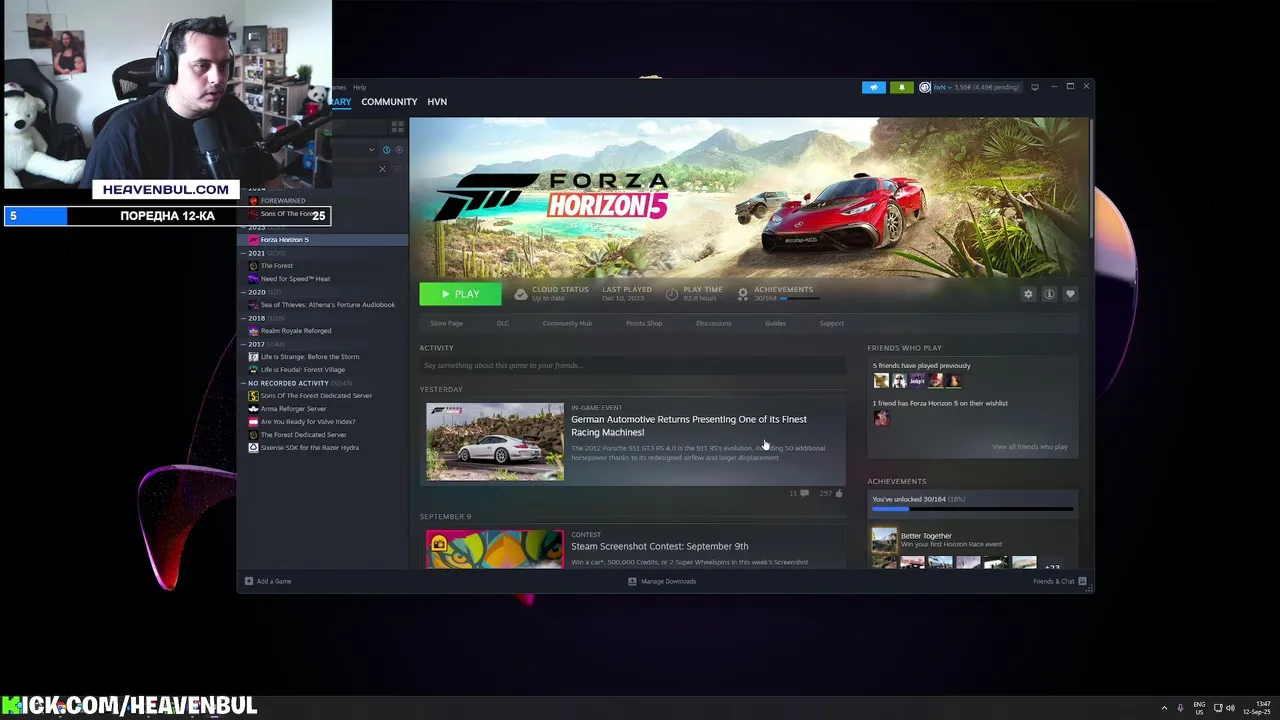Click the cloud status icon
This screenshot has width=1280, height=720.
tap(520, 294)
